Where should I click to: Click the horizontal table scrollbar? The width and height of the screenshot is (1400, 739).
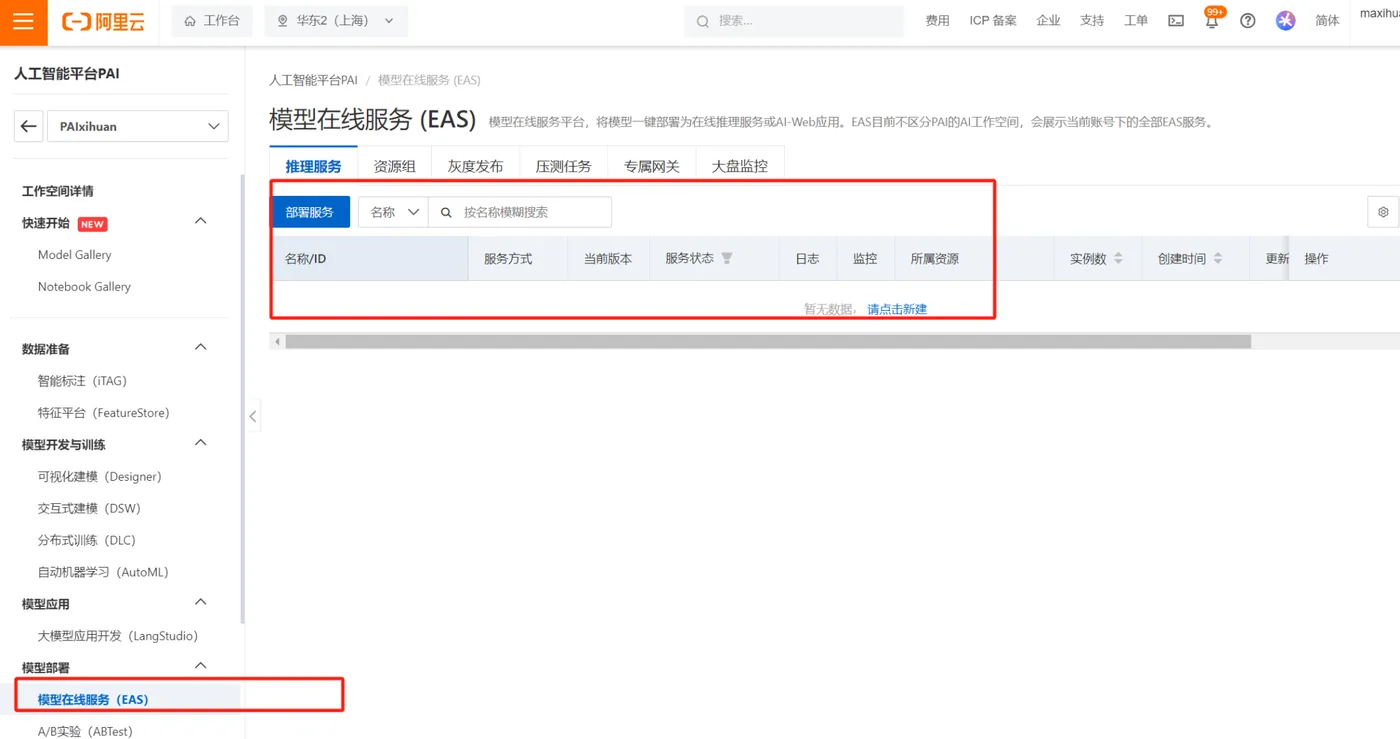click(768, 341)
